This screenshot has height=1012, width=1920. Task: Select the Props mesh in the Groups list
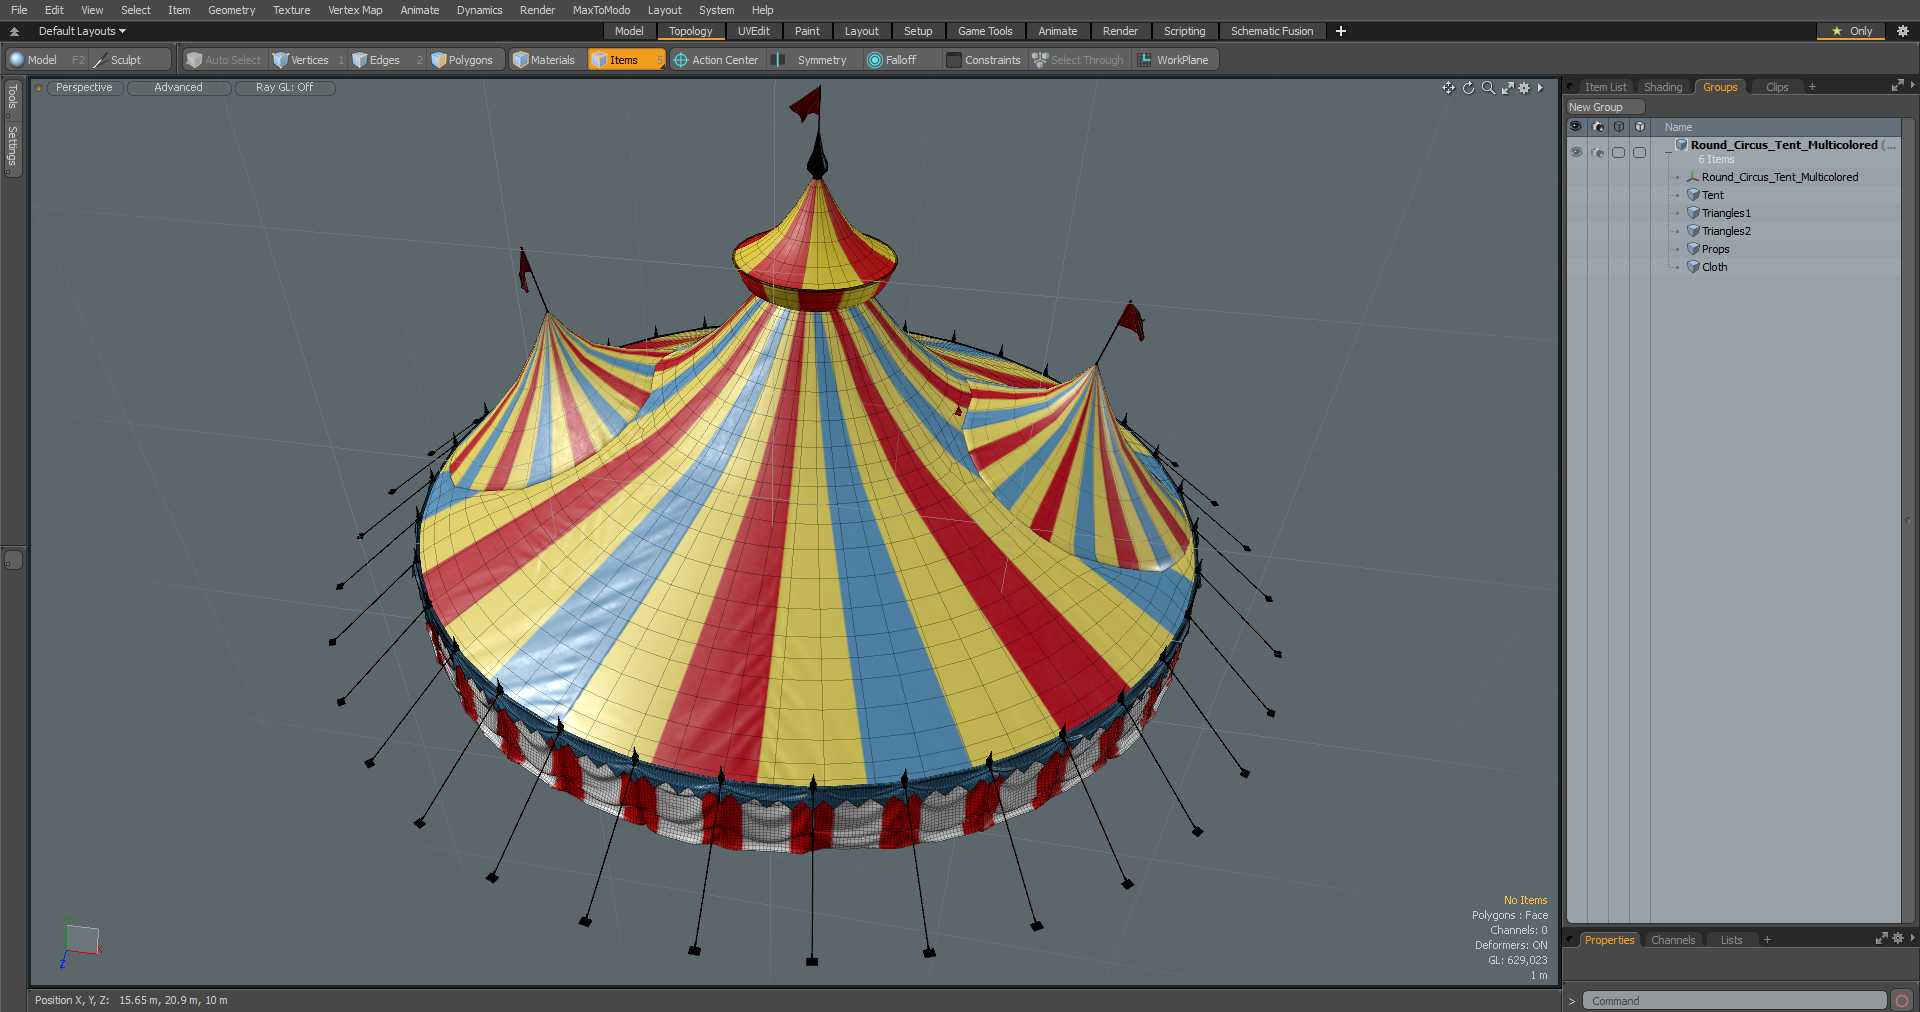tap(1715, 249)
